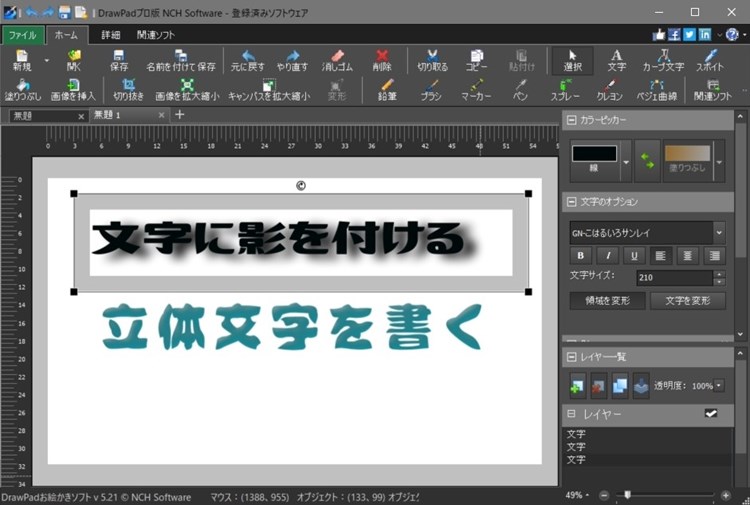Select the 文字 text tool
This screenshot has height=505, width=750.
pyautogui.click(x=617, y=60)
